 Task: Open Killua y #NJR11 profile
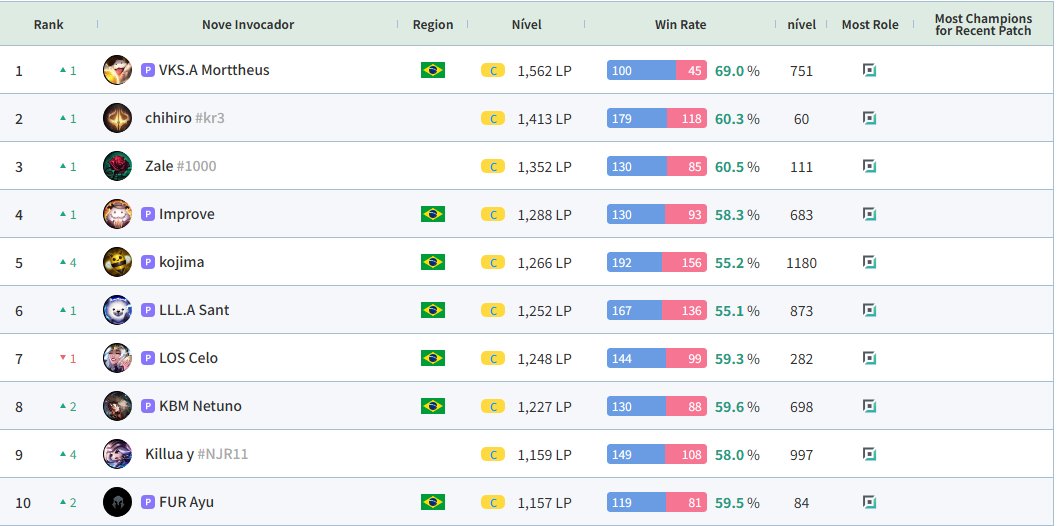pyautogui.click(x=197, y=454)
